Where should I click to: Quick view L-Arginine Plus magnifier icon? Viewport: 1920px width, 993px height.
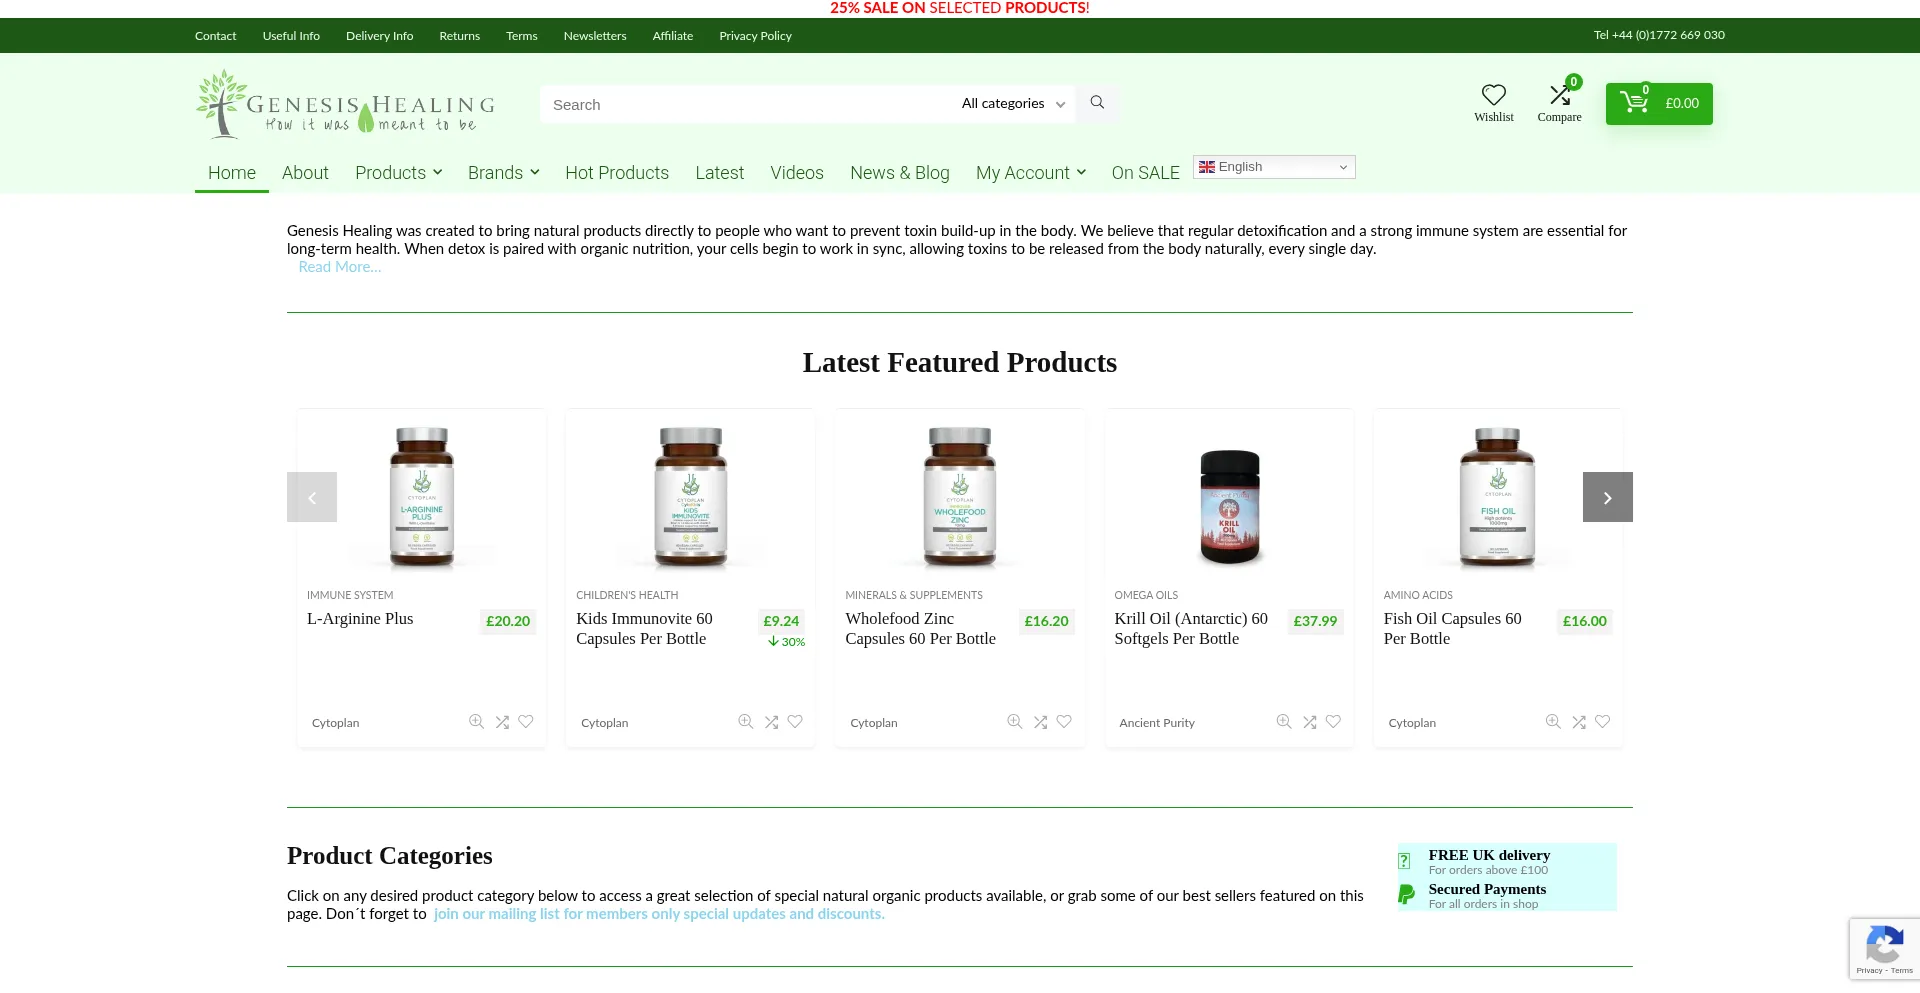tap(477, 722)
